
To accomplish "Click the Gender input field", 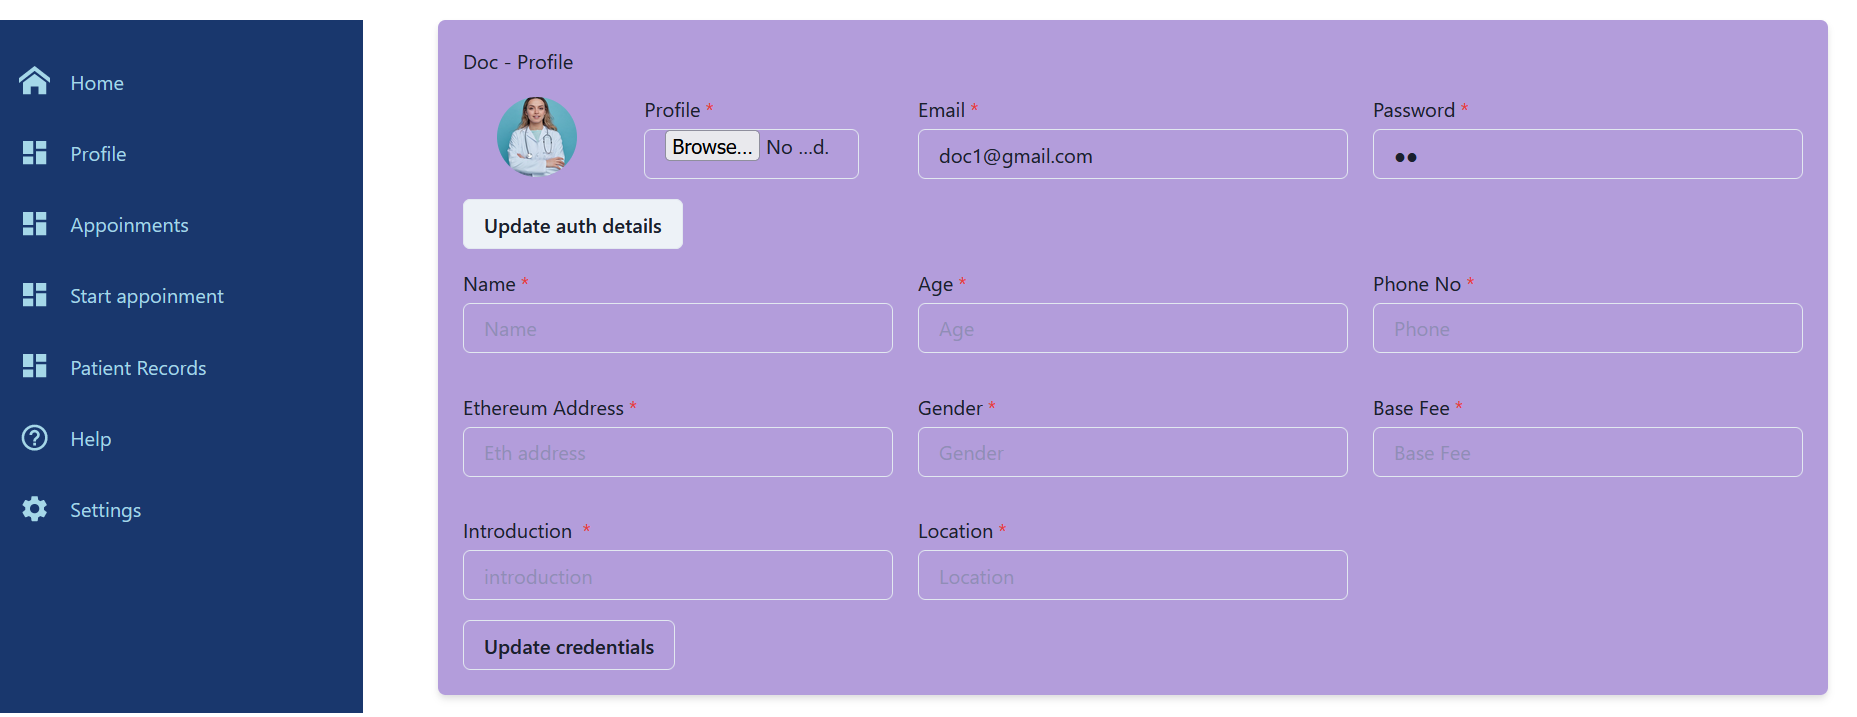I will click(1133, 452).
